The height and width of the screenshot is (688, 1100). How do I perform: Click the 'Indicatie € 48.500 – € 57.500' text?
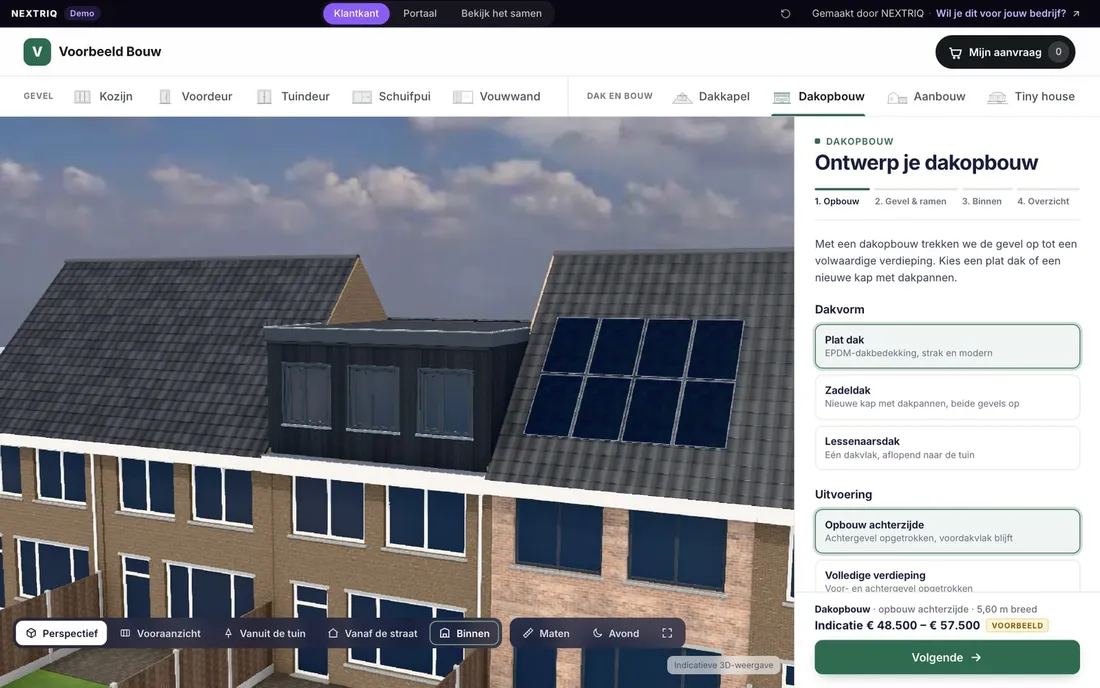pyautogui.click(x=897, y=626)
